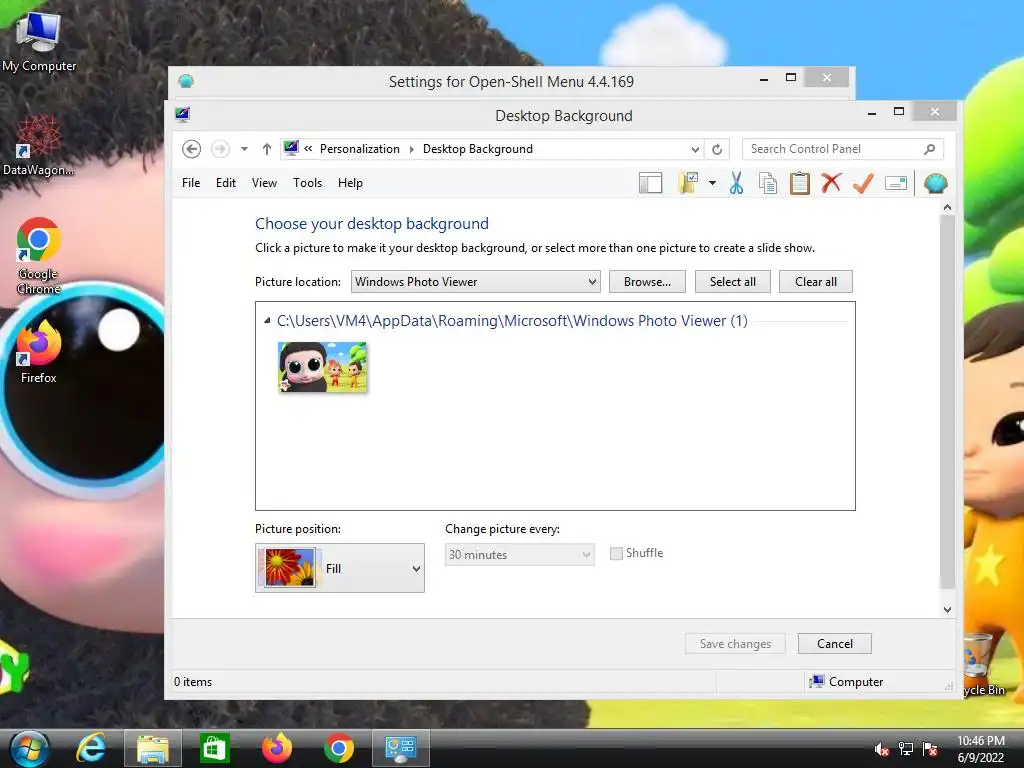Open dropdown arrow beside folder options icon
Screen dimensions: 1024x768
tap(712, 184)
